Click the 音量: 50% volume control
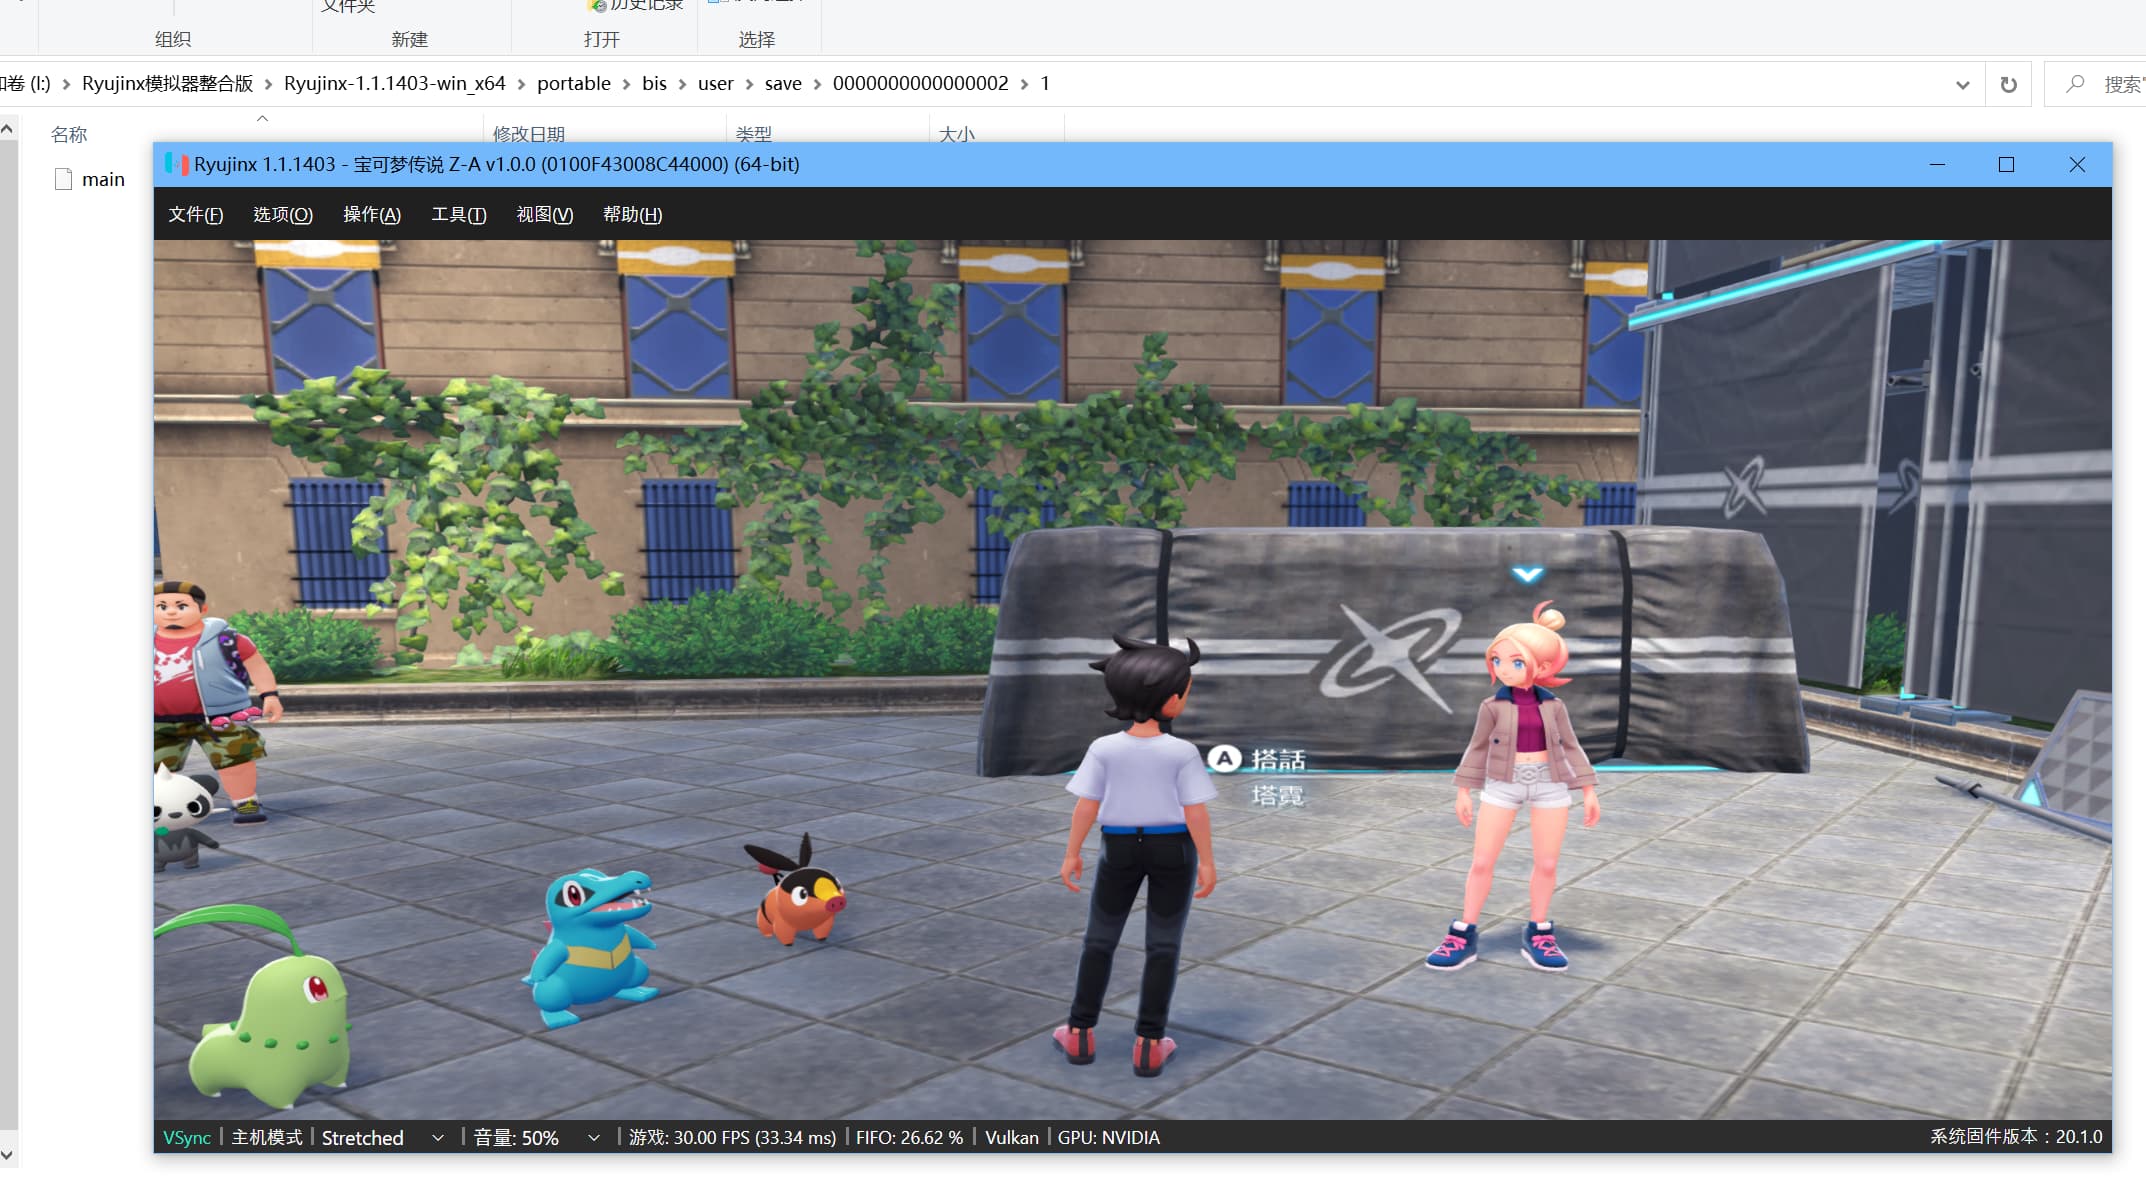 516,1138
